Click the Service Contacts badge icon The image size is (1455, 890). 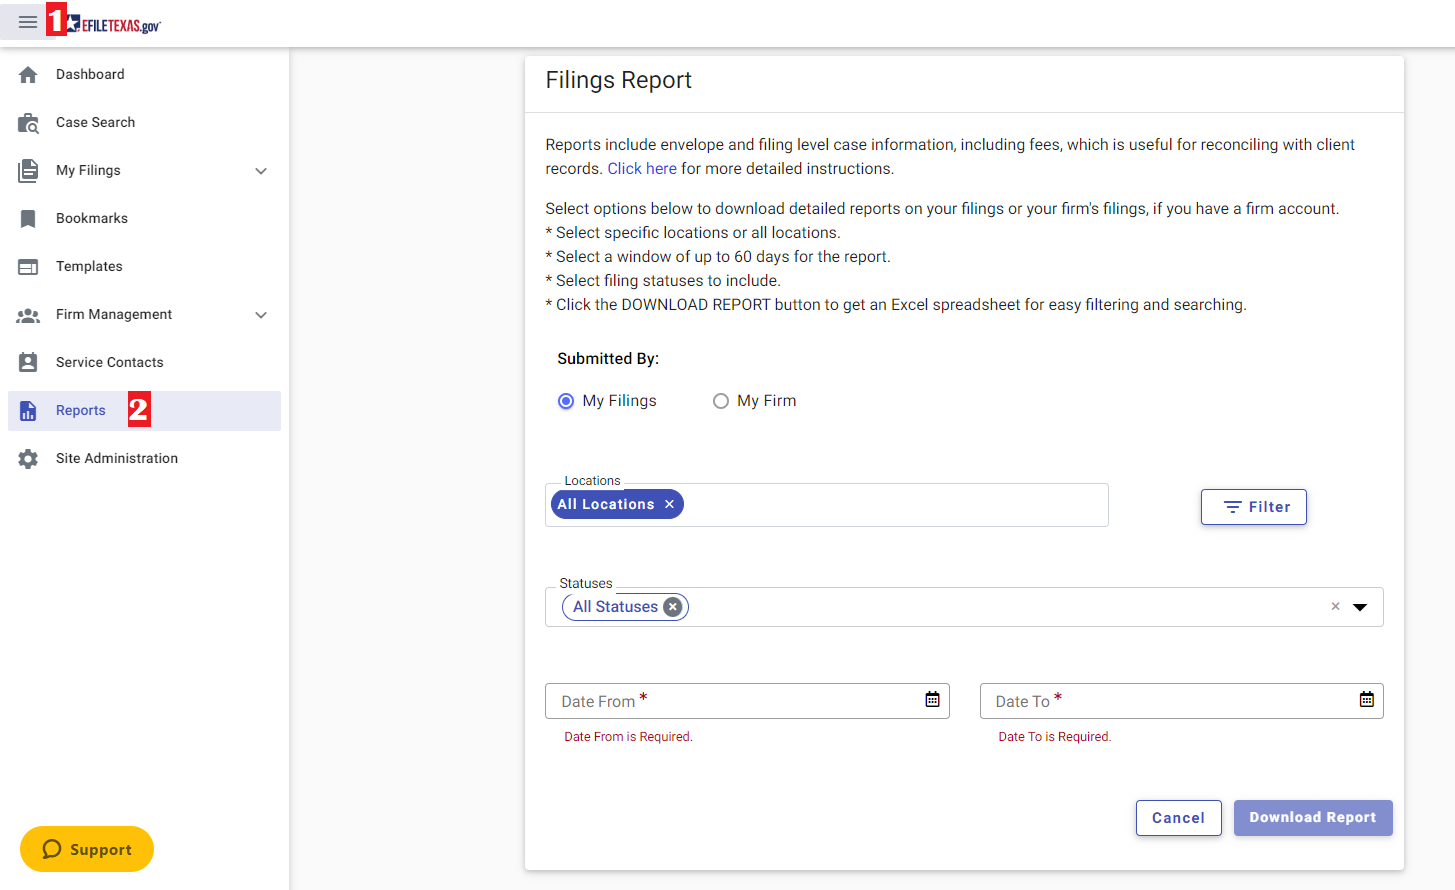coord(28,362)
